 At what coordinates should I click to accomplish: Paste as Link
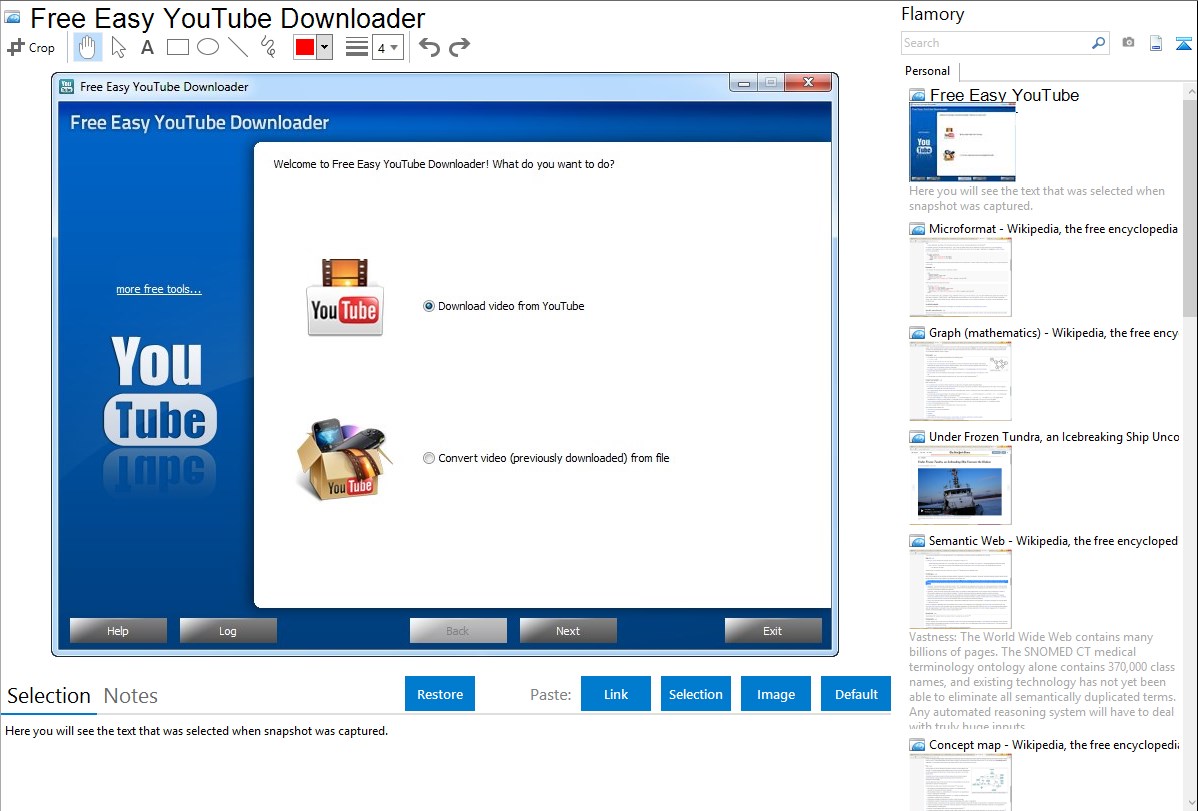pyautogui.click(x=616, y=694)
